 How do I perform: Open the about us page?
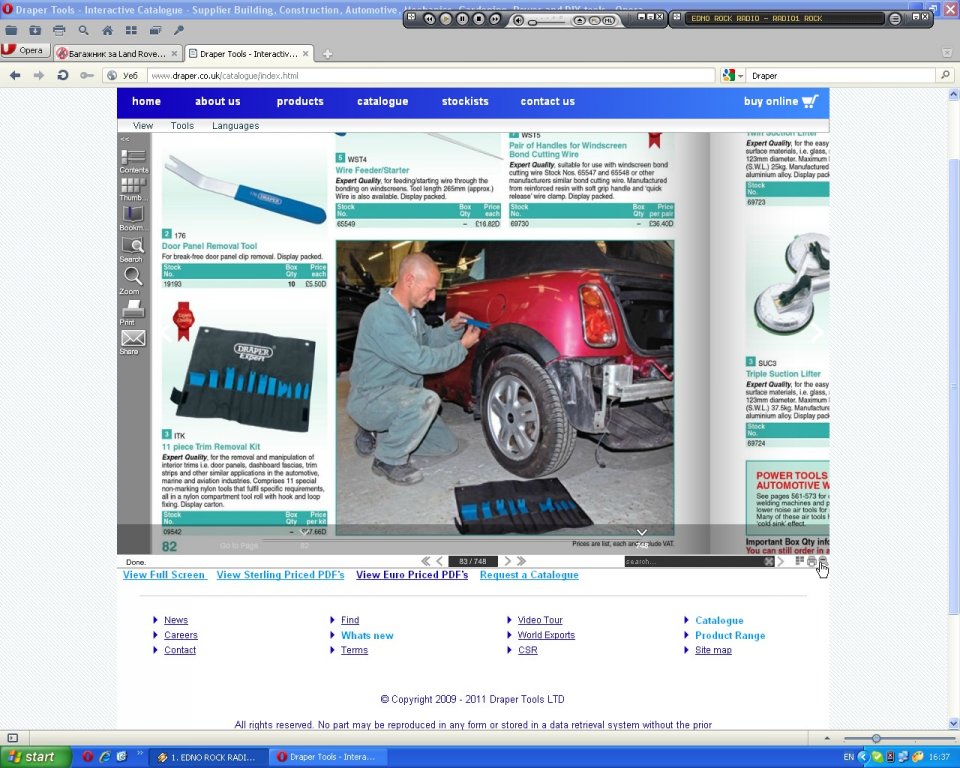click(217, 102)
